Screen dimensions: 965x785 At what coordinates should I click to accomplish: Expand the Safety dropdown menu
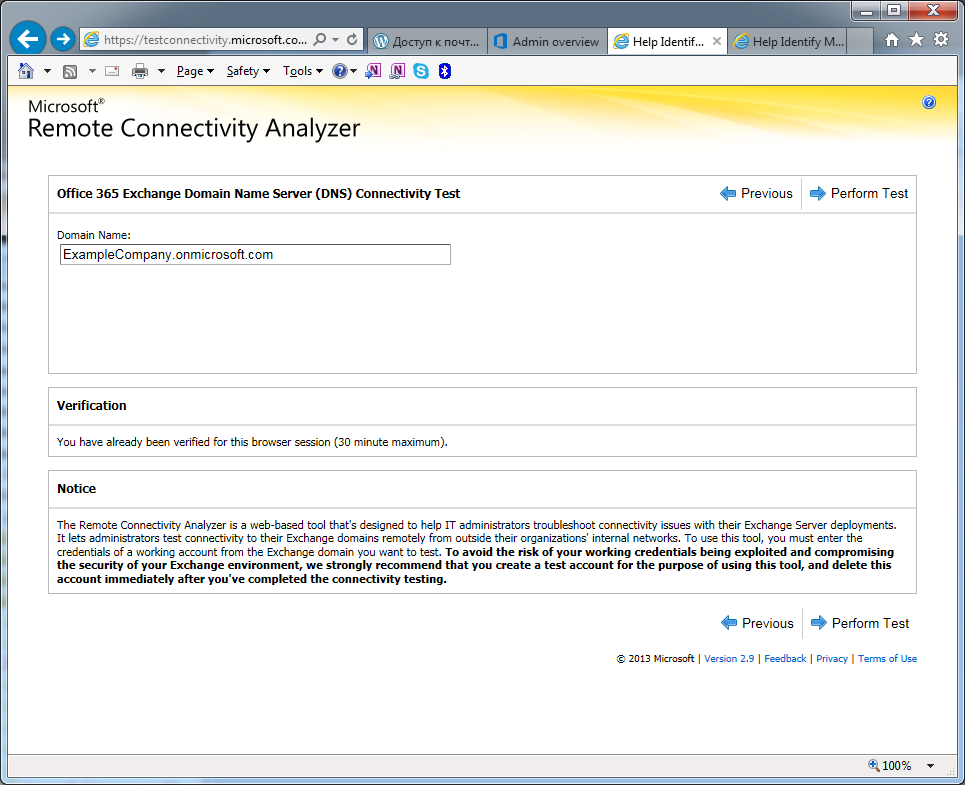point(247,71)
